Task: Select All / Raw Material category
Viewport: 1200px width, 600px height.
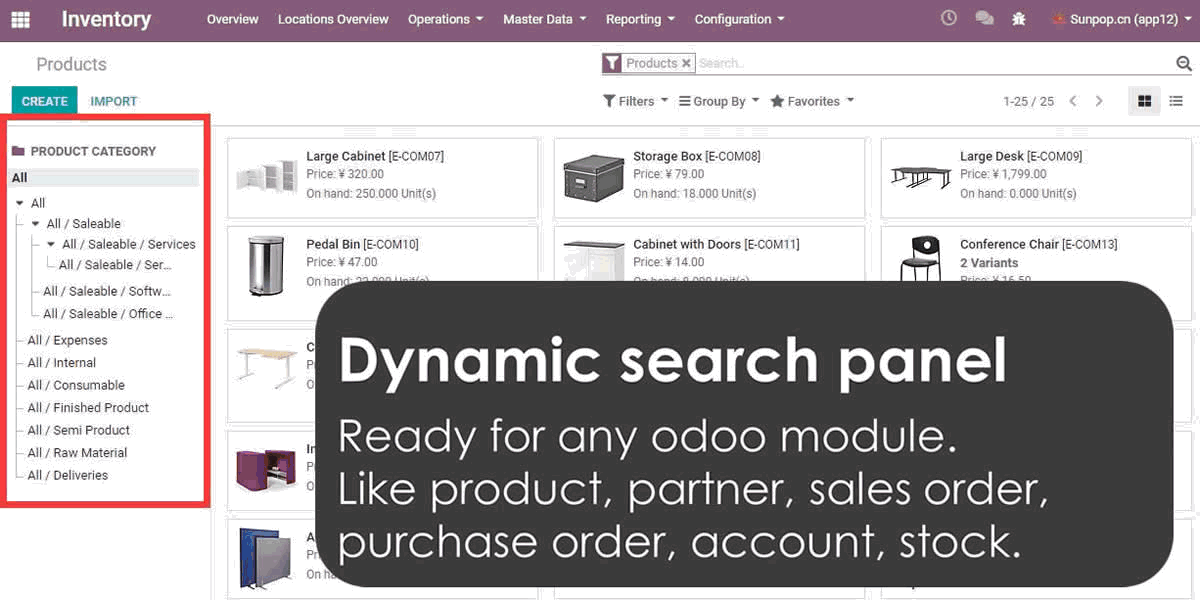Action: (x=77, y=453)
